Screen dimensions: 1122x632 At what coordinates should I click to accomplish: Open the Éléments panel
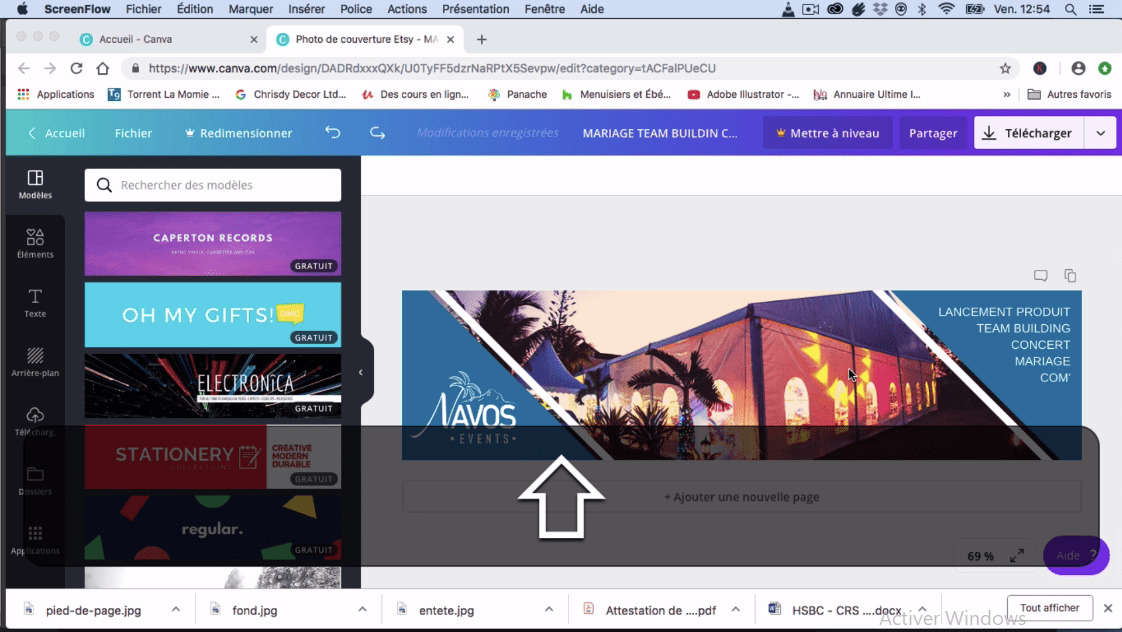tap(35, 243)
